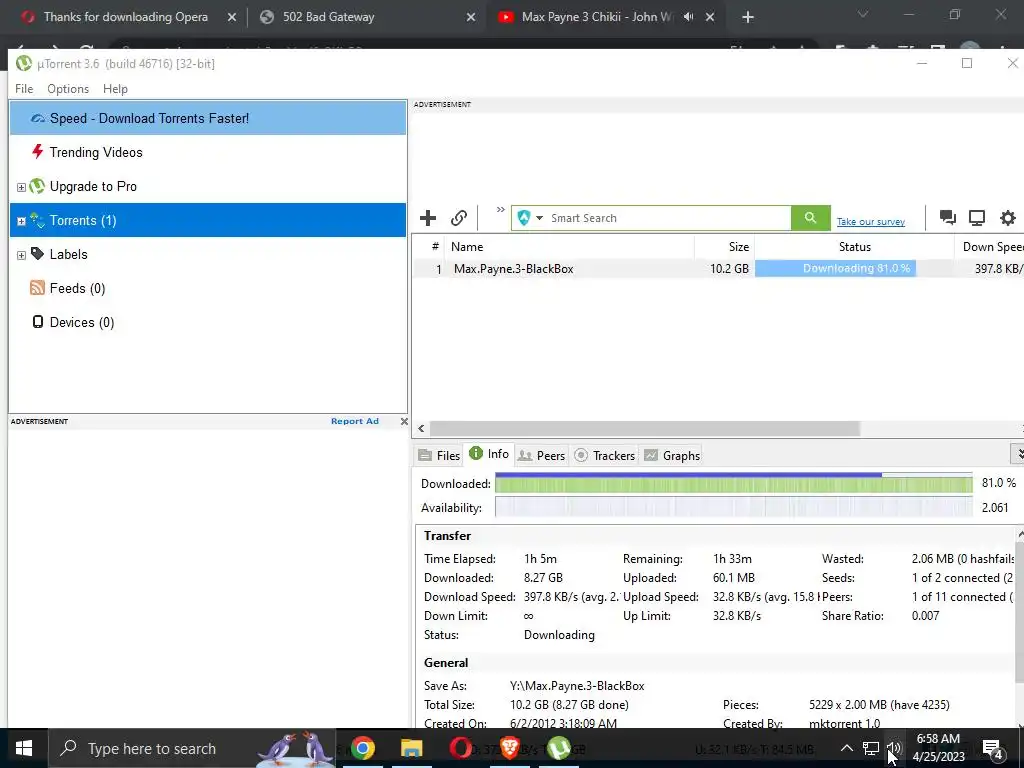Click the green Smart Search magnifier button
Viewport: 1024px width, 768px height.
pyautogui.click(x=810, y=218)
